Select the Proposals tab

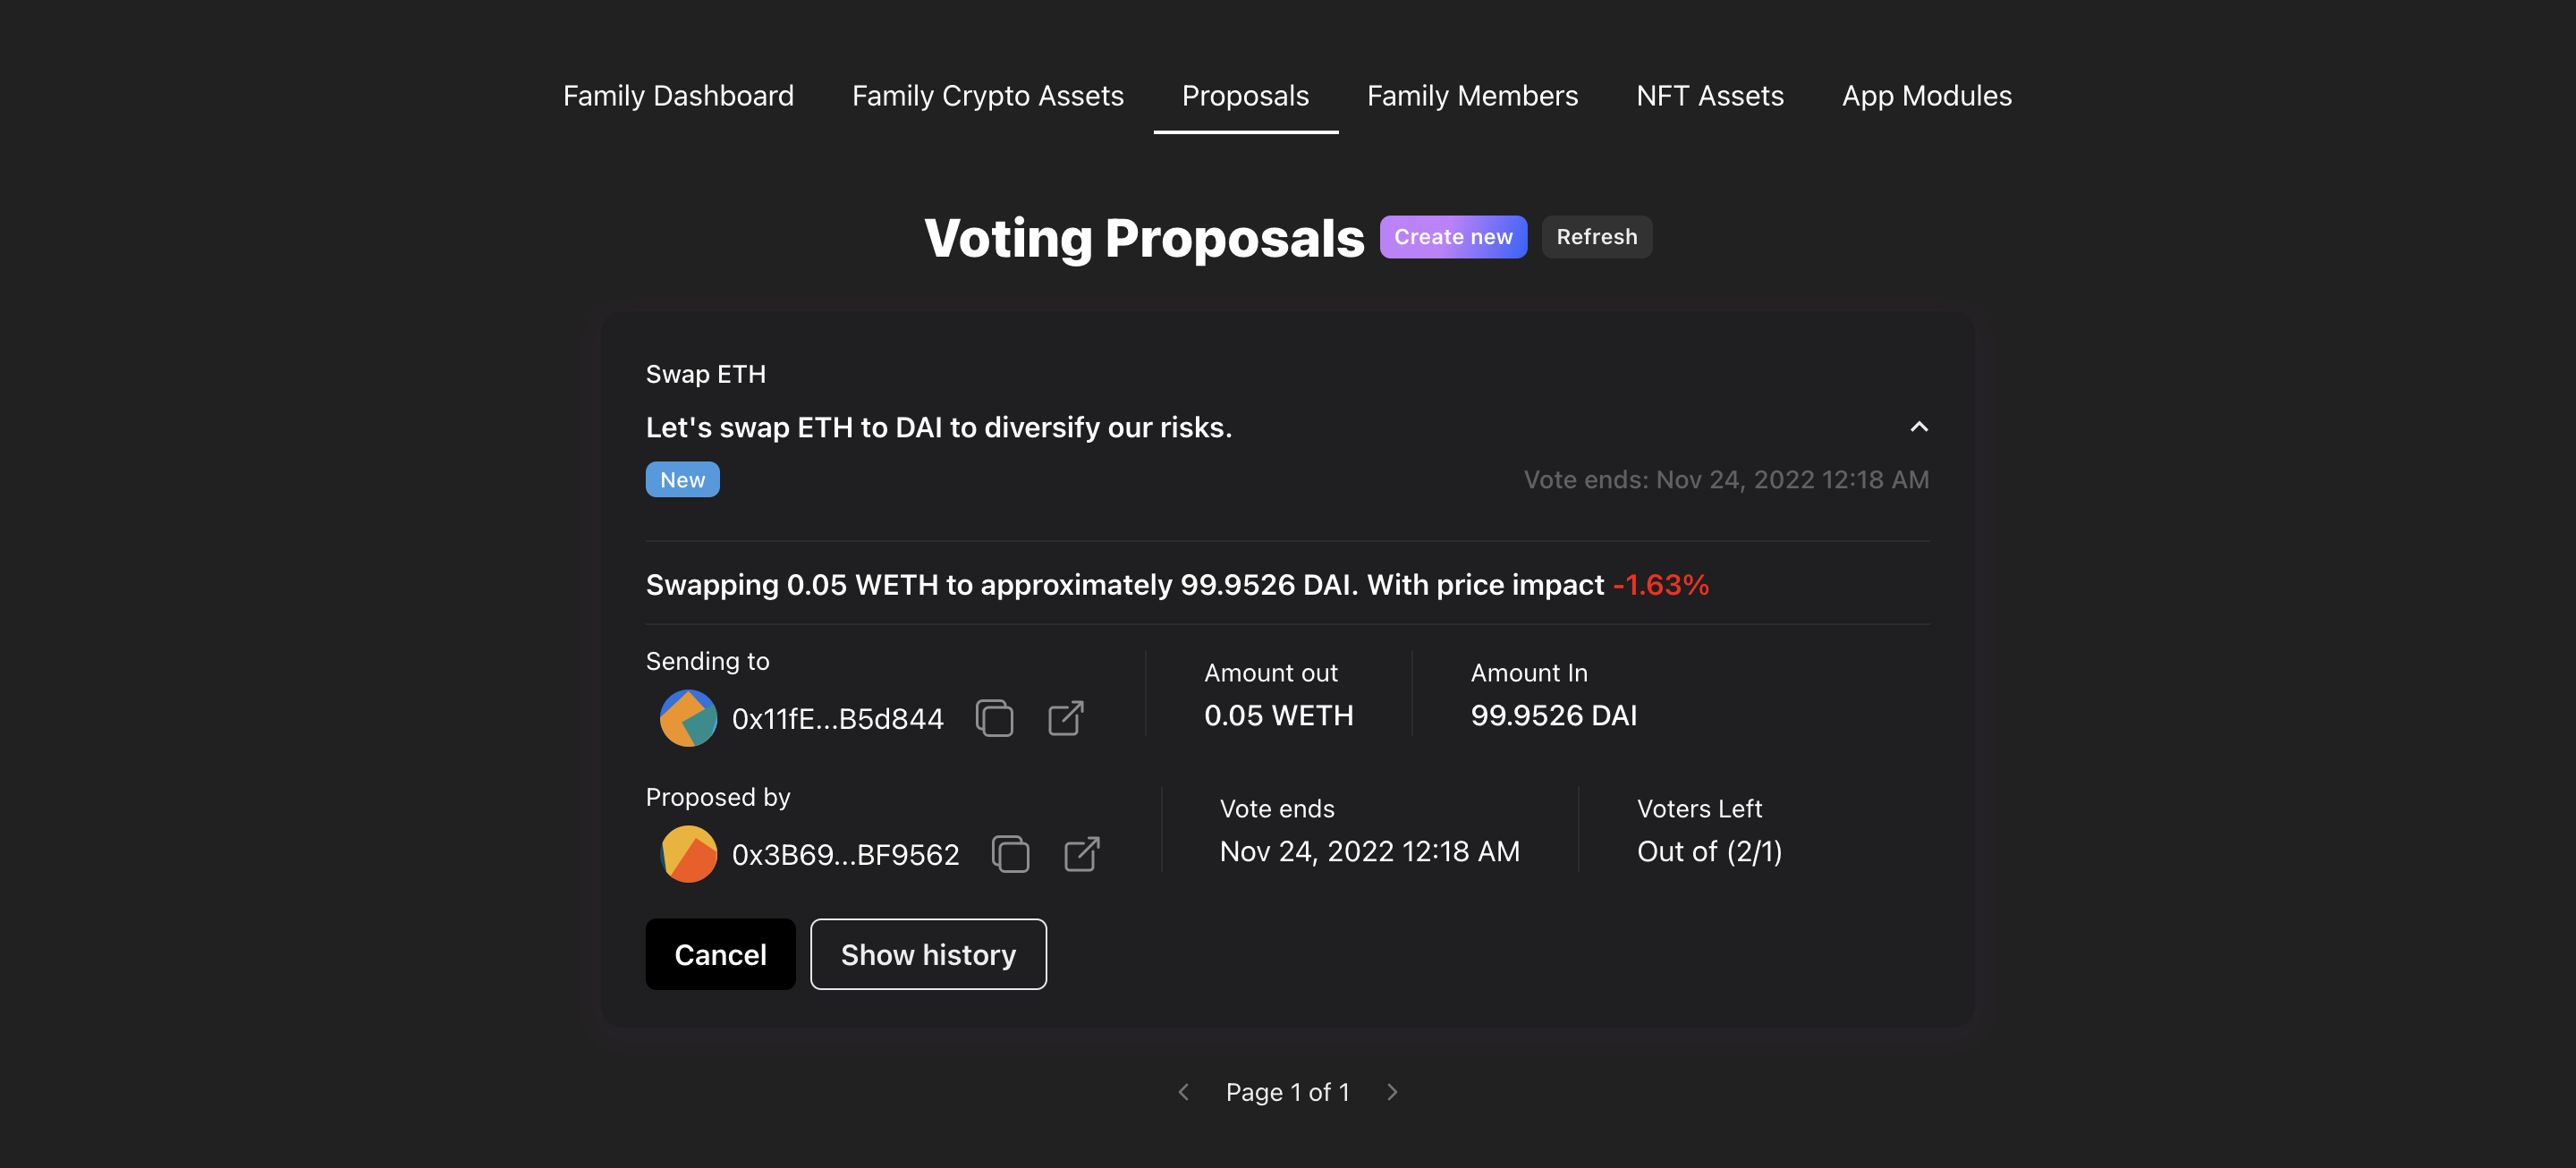coord(1245,96)
